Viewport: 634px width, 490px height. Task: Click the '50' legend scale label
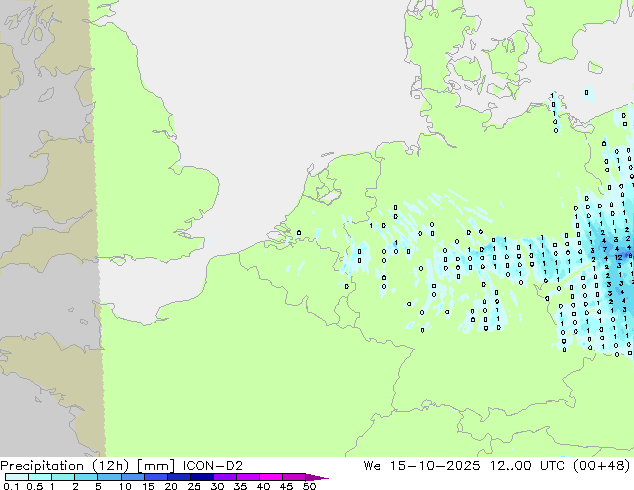pos(310,486)
